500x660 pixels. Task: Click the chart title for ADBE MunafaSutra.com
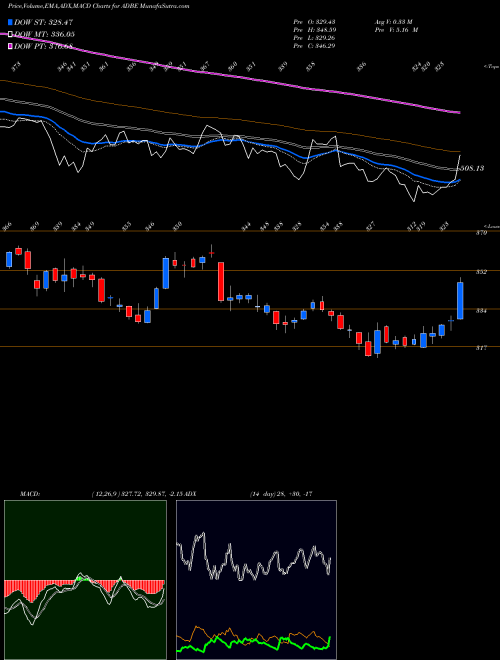[x=98, y=6]
